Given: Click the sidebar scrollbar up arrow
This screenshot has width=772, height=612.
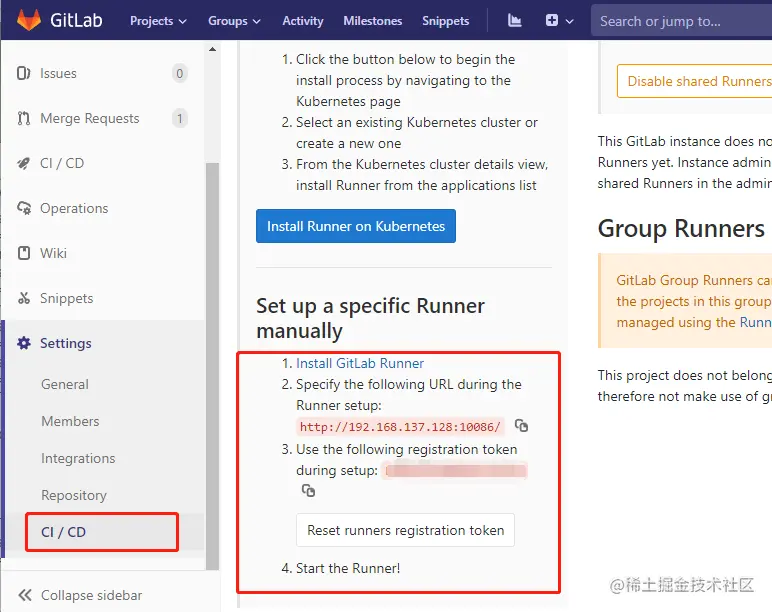Looking at the screenshot, I should point(212,49).
